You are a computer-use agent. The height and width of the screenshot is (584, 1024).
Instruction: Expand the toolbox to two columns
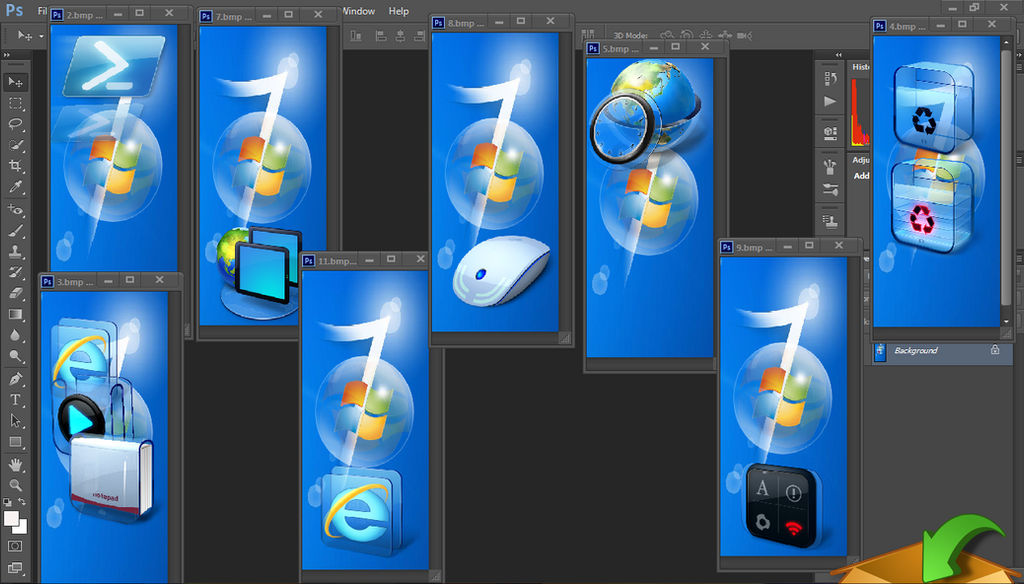[x=7, y=55]
